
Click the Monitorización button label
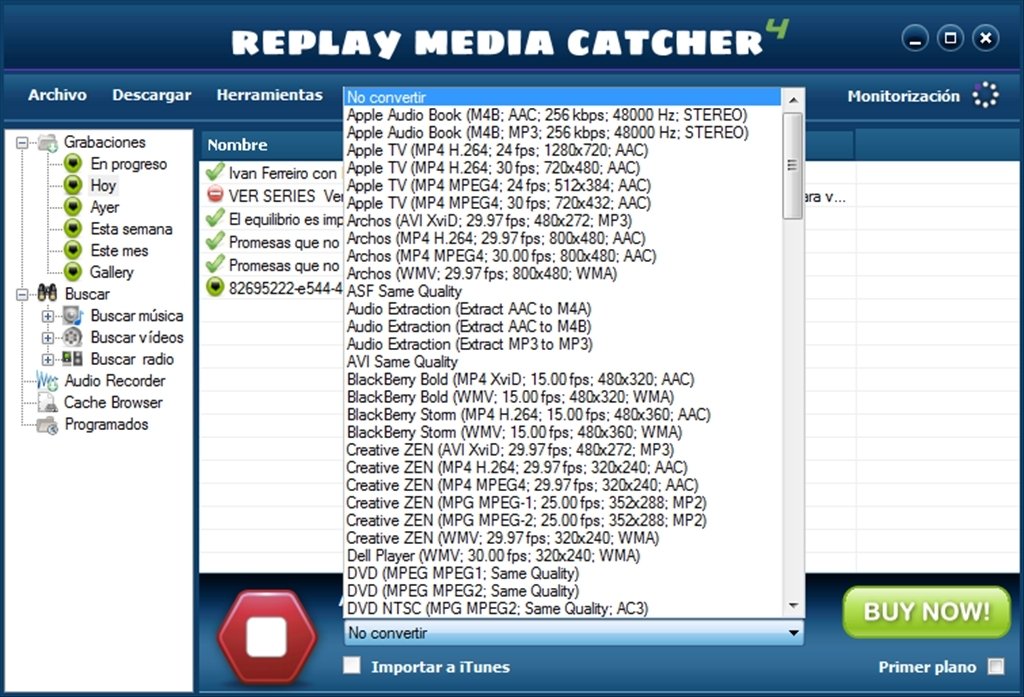point(904,96)
